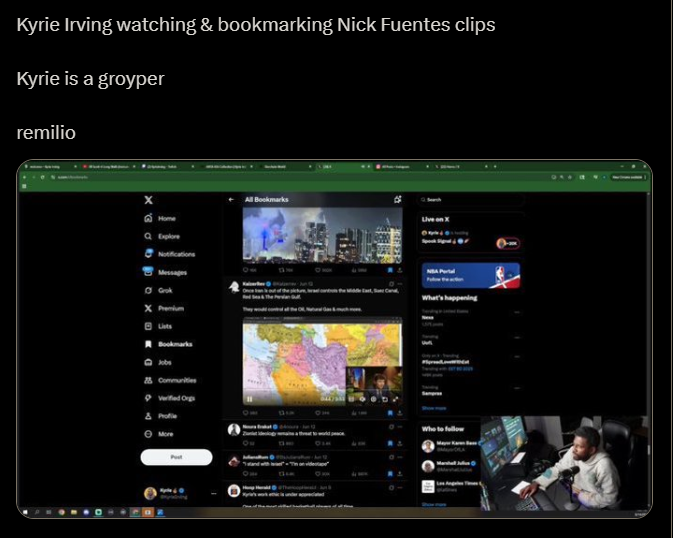Open the NBA Portal banner
673x538 pixels.
pos(471,275)
